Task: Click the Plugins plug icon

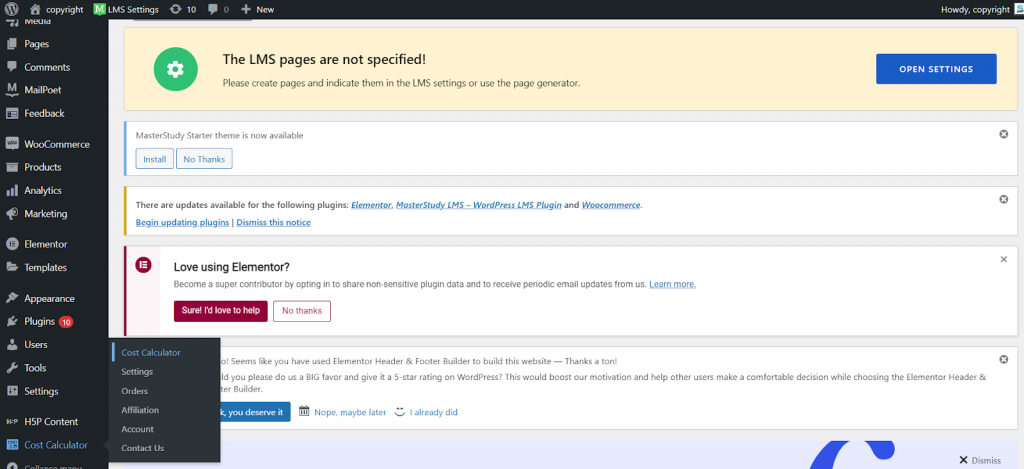Action: 12,321
